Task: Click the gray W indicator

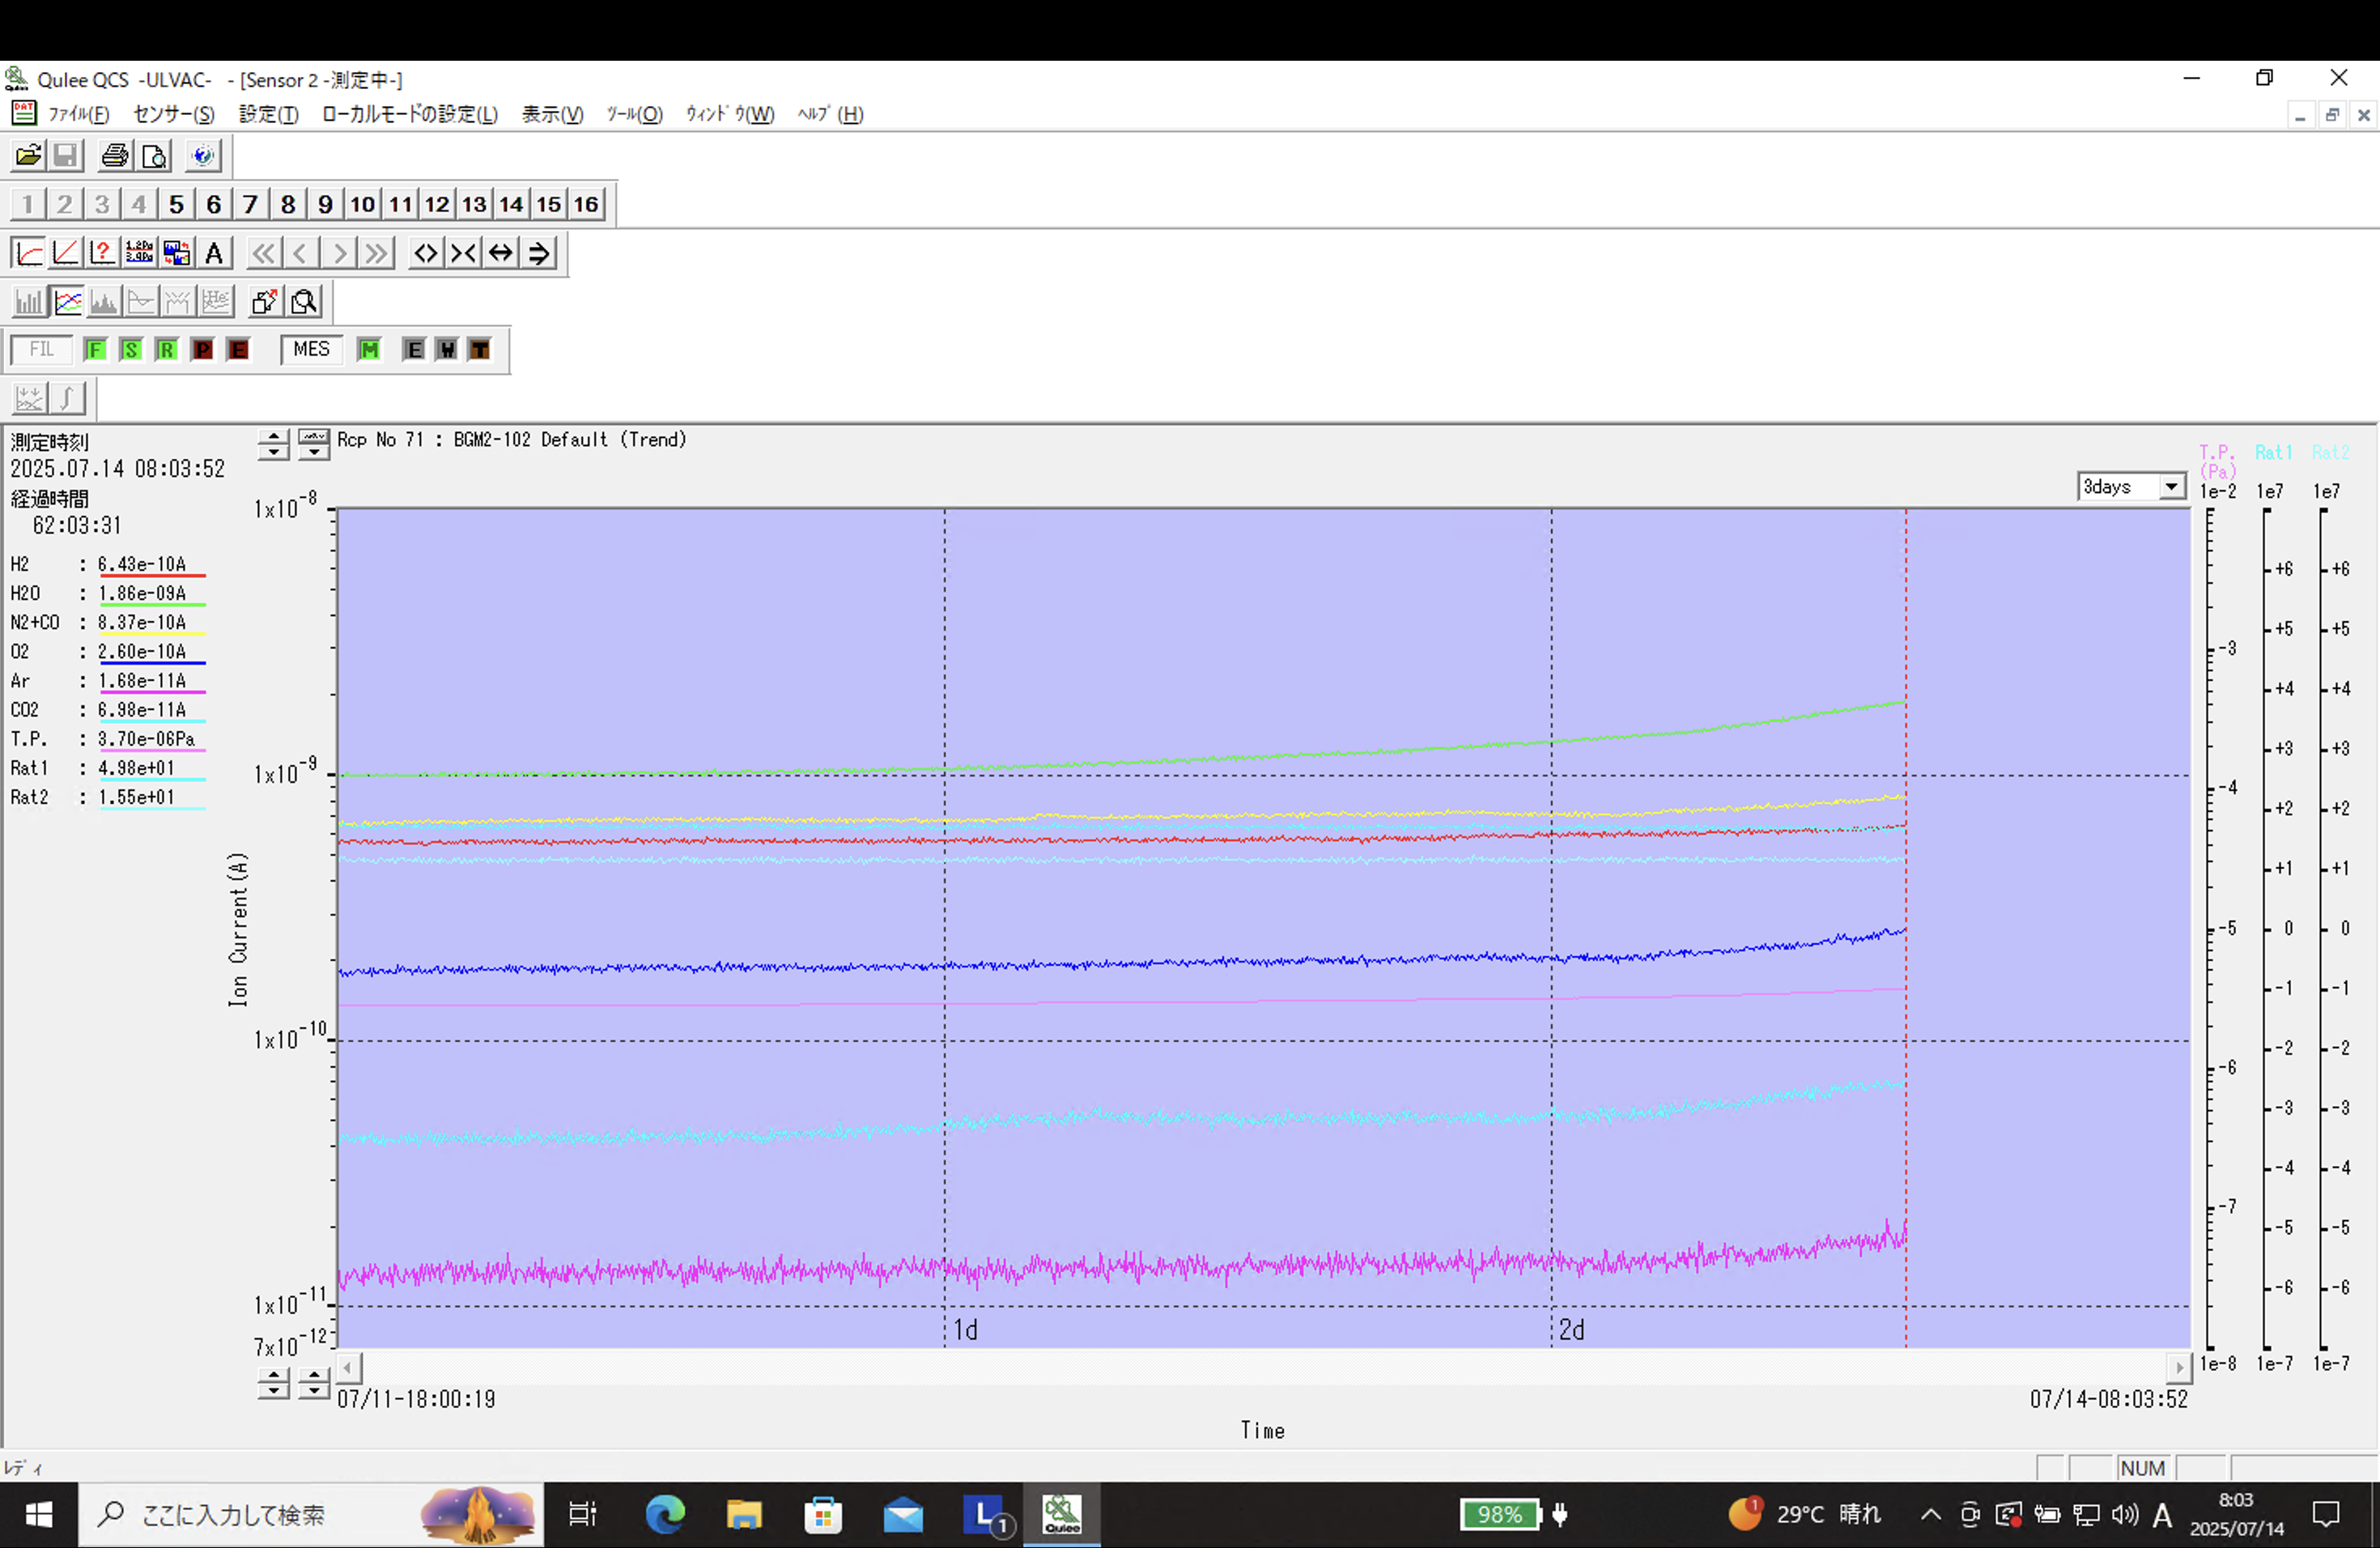Action: (447, 350)
